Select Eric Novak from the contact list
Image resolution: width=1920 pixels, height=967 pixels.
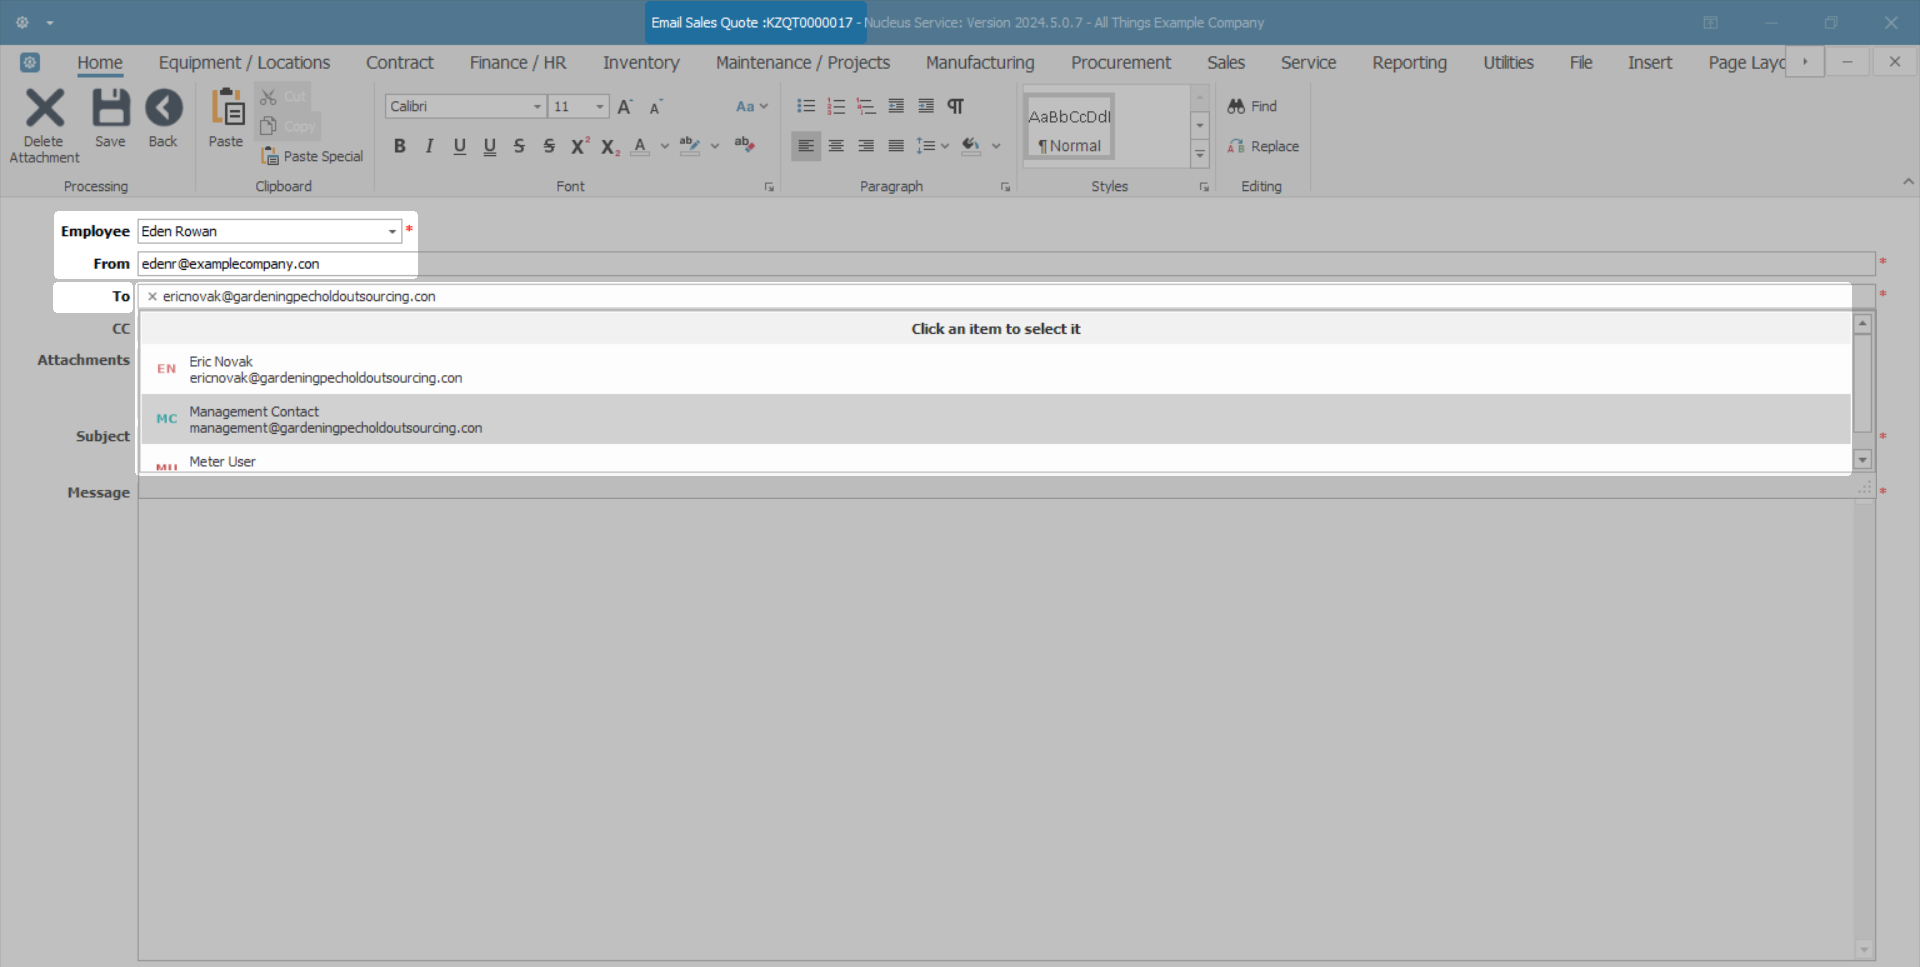click(x=996, y=369)
